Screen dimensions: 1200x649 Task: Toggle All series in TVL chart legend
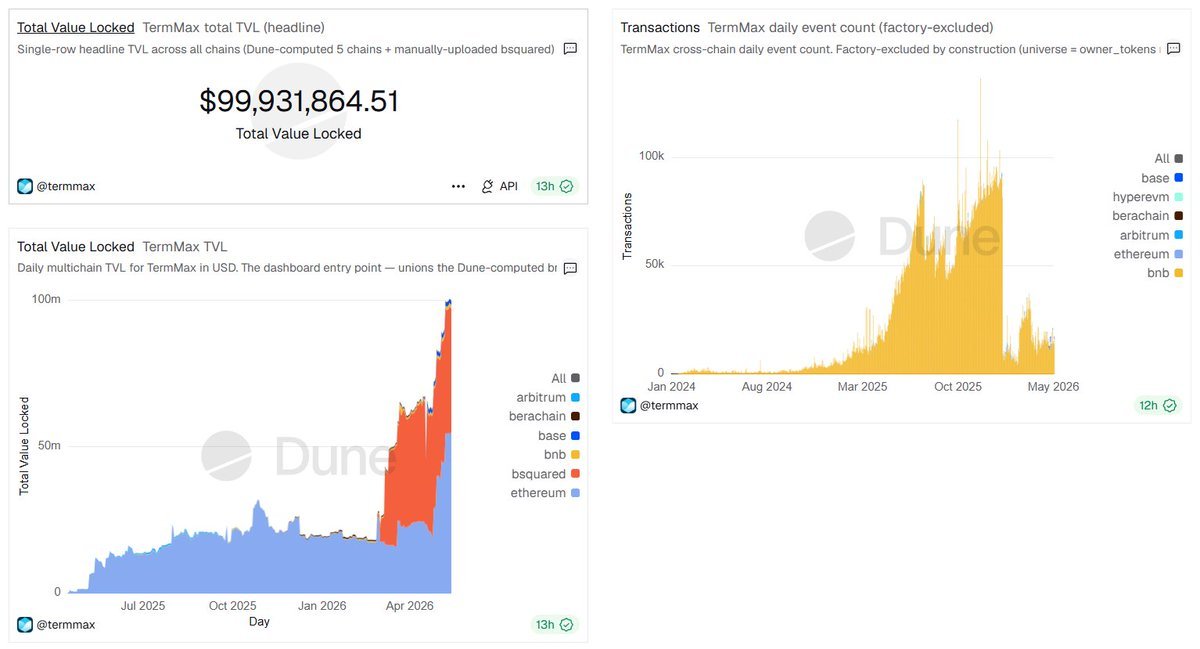click(565, 379)
